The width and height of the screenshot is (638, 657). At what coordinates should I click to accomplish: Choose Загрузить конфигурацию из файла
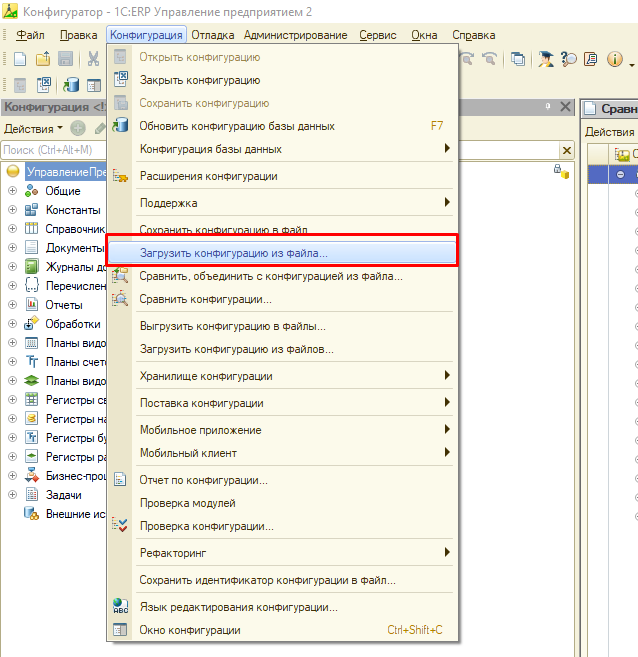click(282, 253)
